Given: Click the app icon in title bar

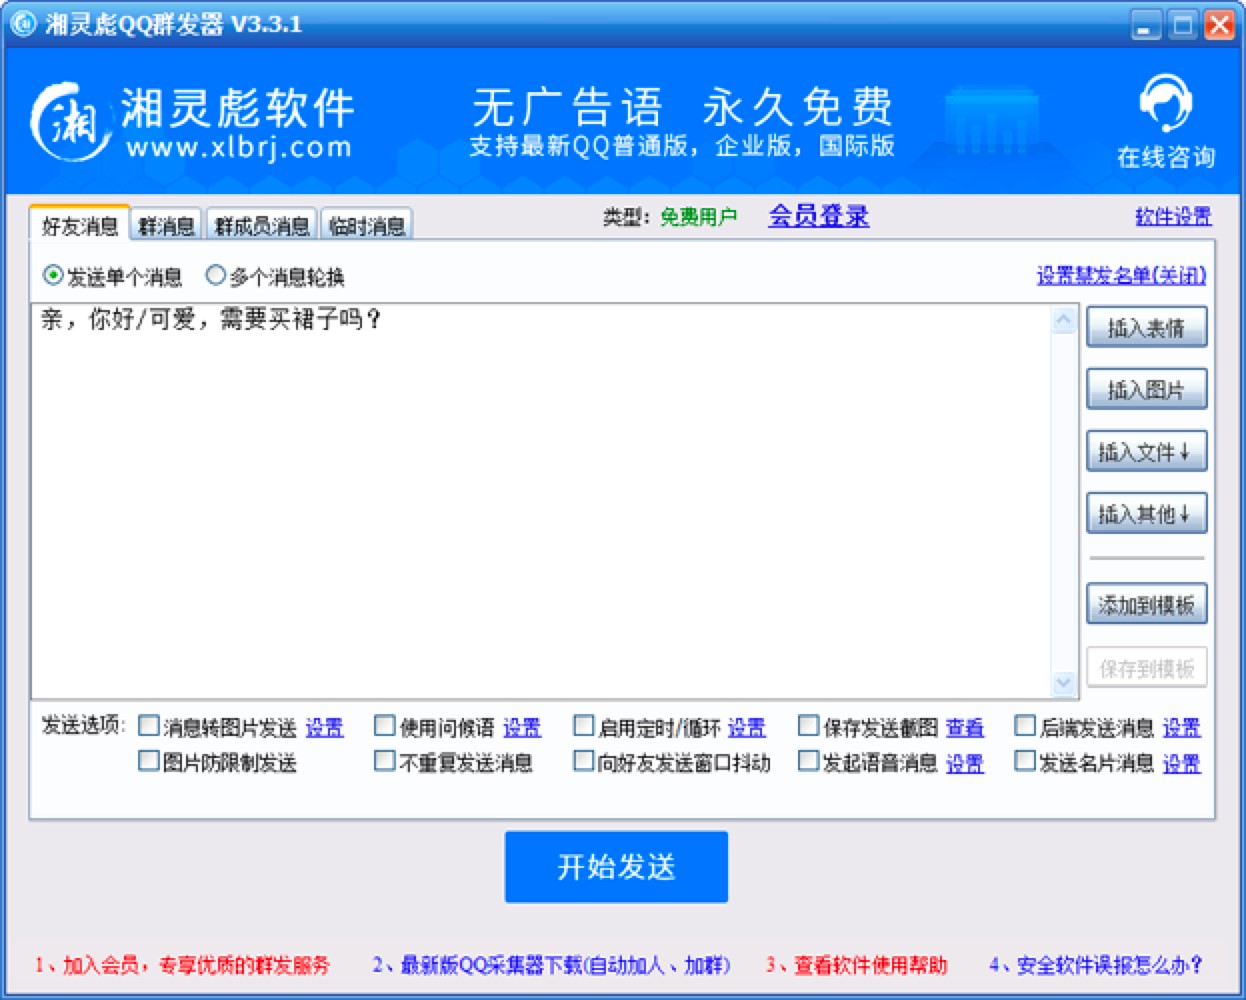Looking at the screenshot, I should 22,23.
